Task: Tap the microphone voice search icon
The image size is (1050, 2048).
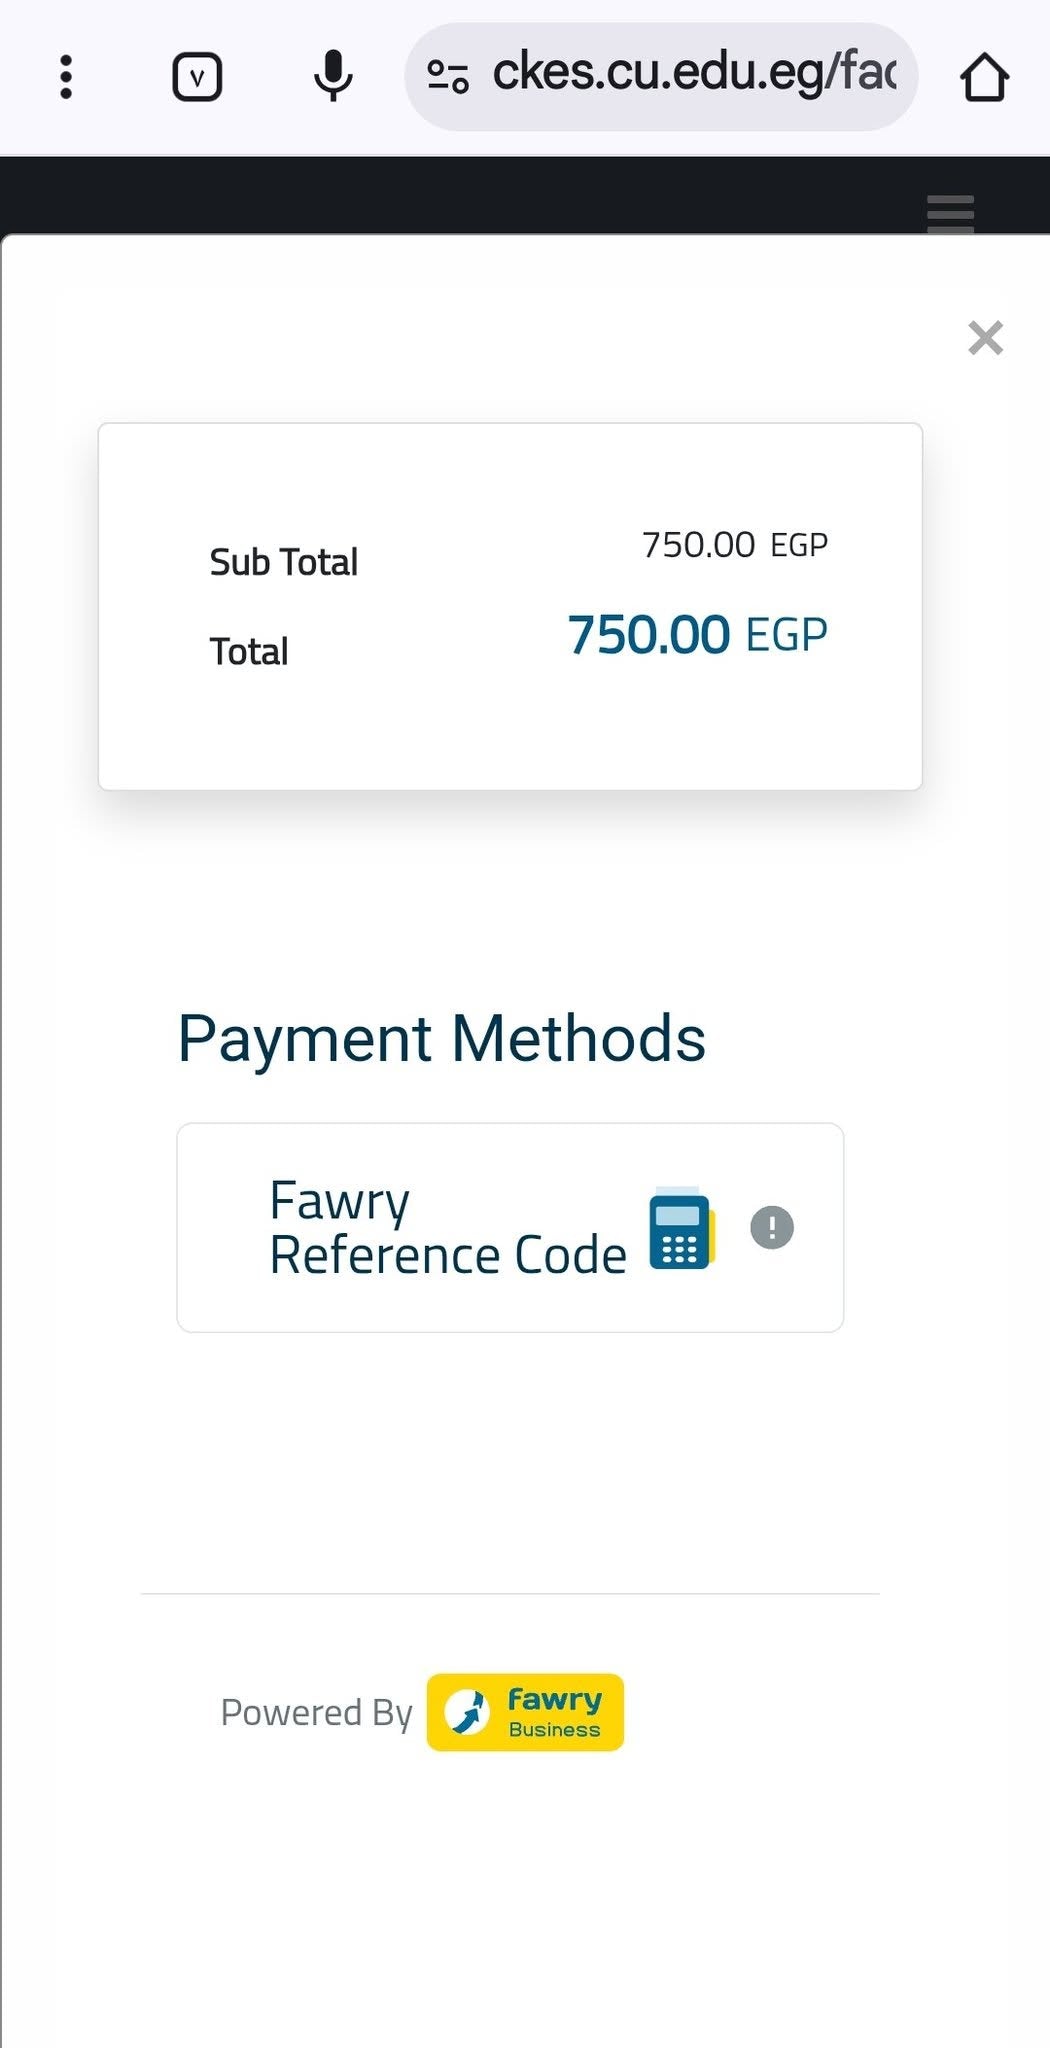Action: [333, 76]
